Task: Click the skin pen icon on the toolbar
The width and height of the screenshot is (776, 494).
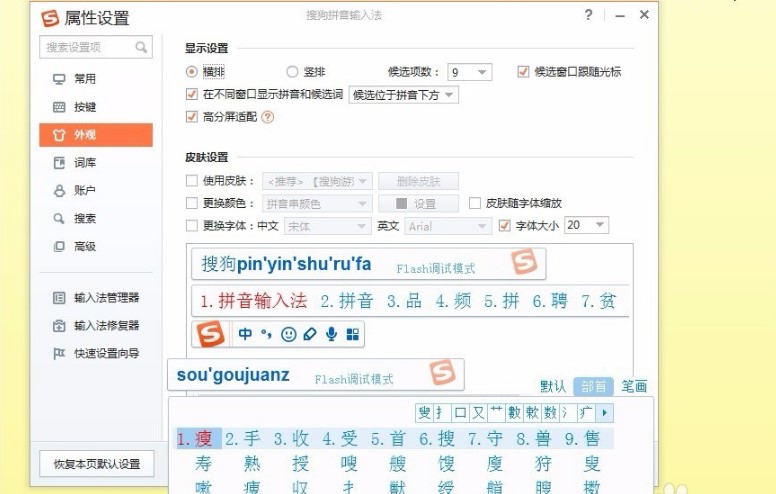Action: click(310, 334)
